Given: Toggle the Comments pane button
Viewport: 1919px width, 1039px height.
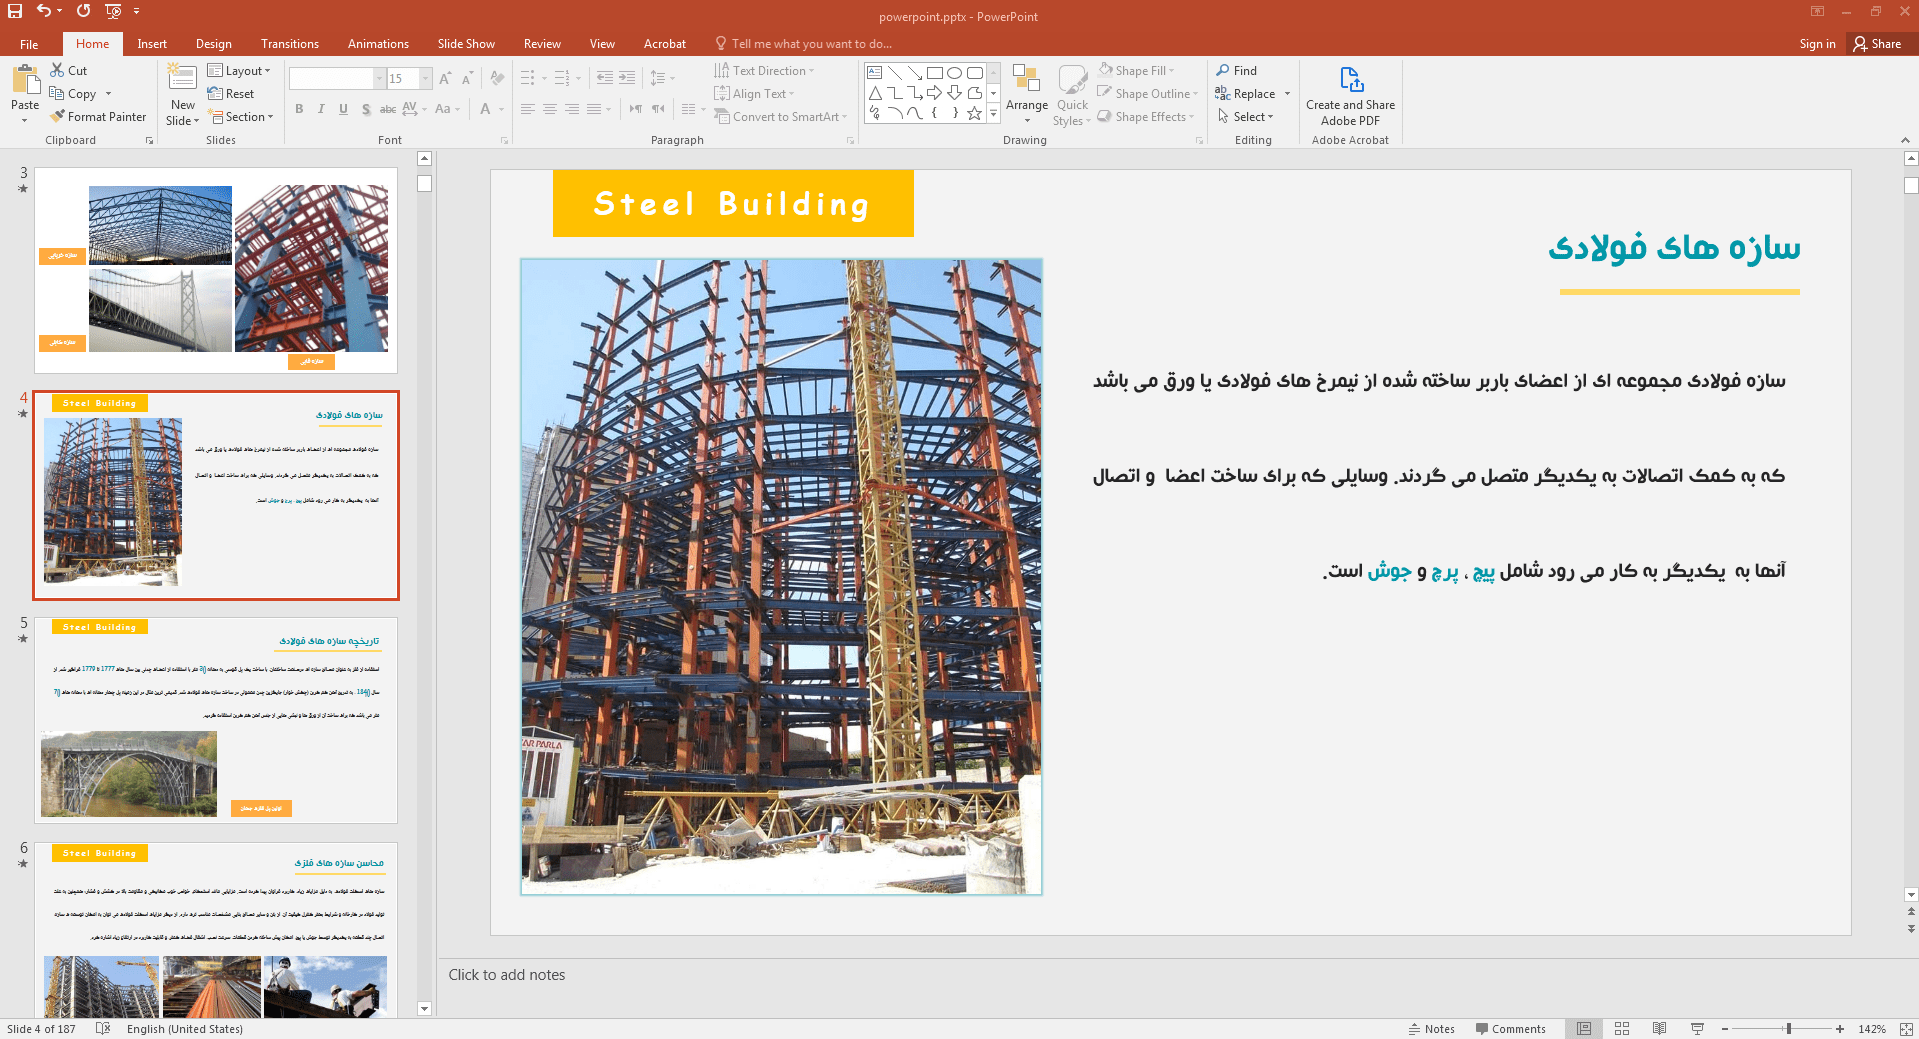Looking at the screenshot, I should (x=1510, y=1029).
